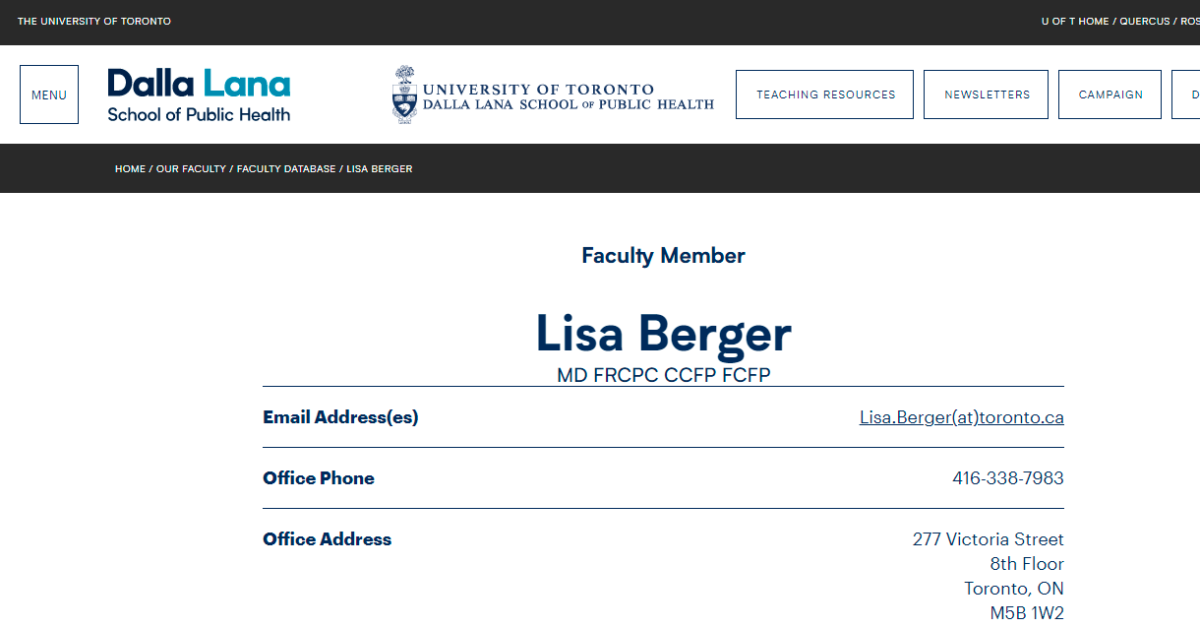The width and height of the screenshot is (1200, 628).
Task: Click the Lisa Berger breadcrumb item
Action: (x=379, y=169)
